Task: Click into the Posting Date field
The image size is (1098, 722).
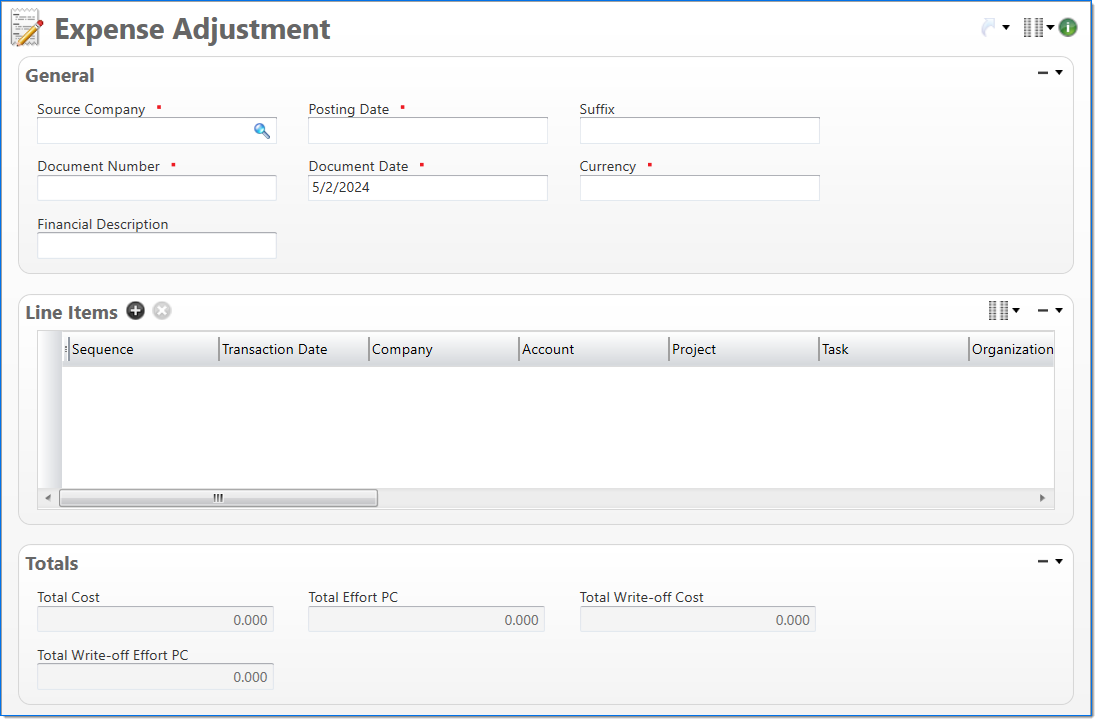Action: (x=427, y=131)
